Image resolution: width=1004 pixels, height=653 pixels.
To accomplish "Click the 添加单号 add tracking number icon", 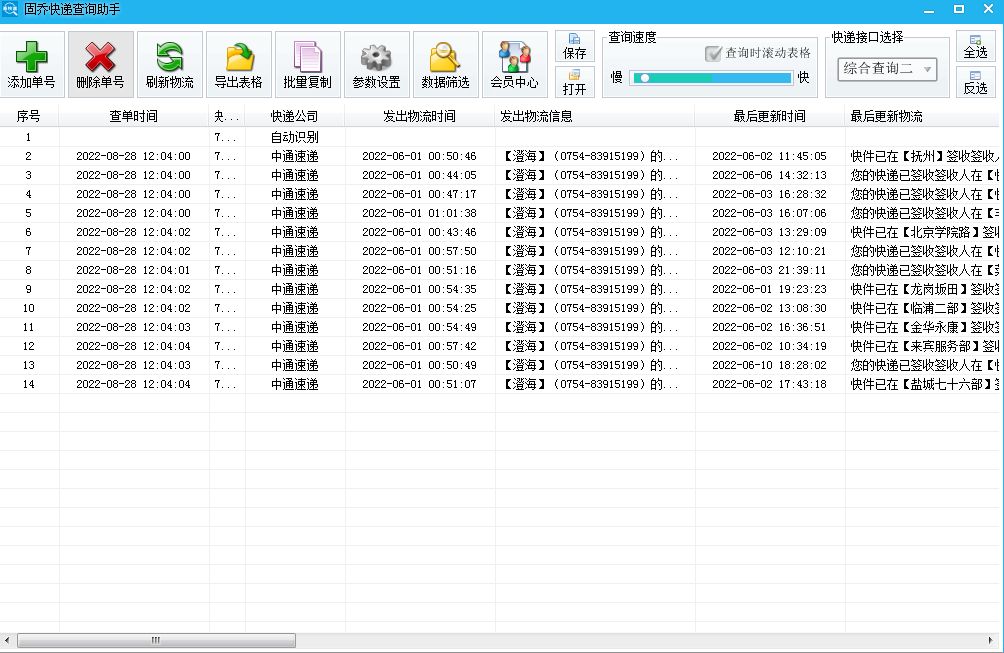I will pos(31,63).
